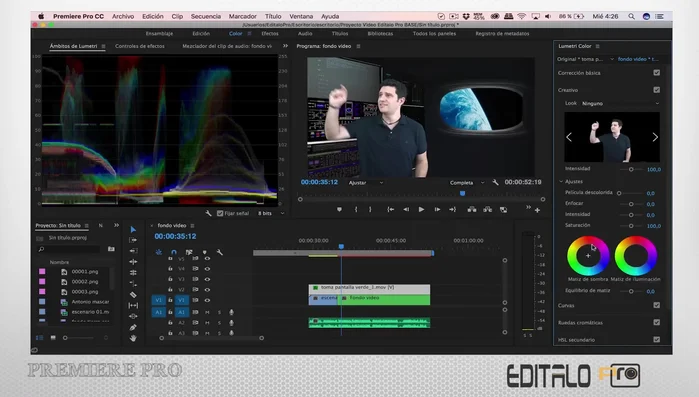This screenshot has height=397, width=699.
Task: Play the Program monitor video
Action: click(421, 209)
